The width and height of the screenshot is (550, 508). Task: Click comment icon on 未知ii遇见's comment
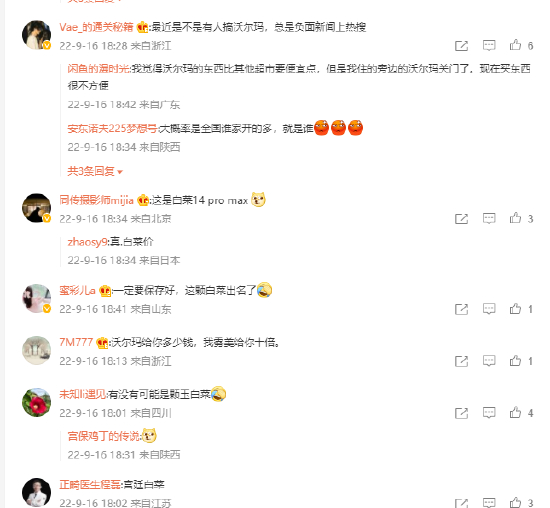tap(489, 413)
